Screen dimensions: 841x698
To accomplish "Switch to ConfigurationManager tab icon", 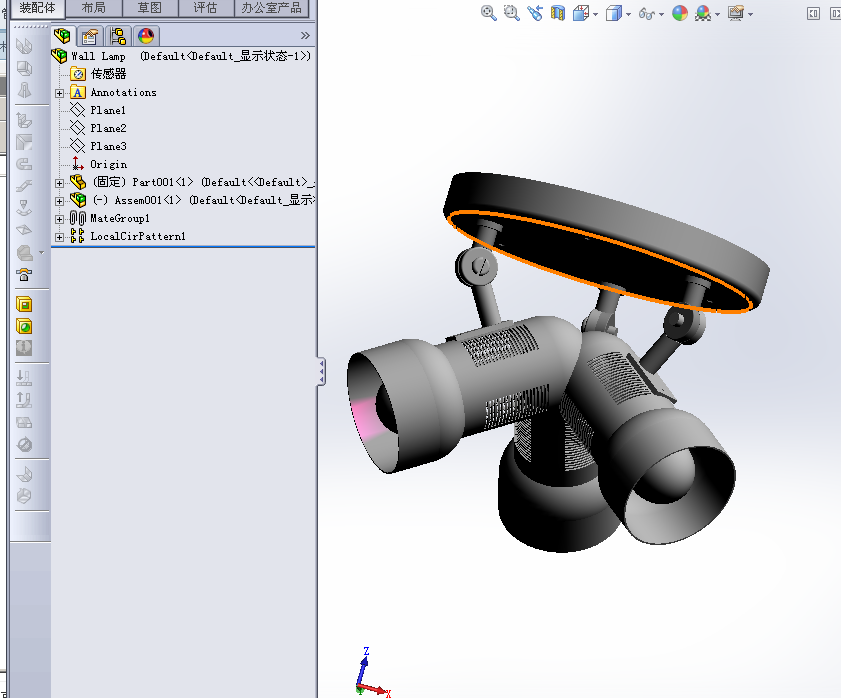I will [117, 36].
